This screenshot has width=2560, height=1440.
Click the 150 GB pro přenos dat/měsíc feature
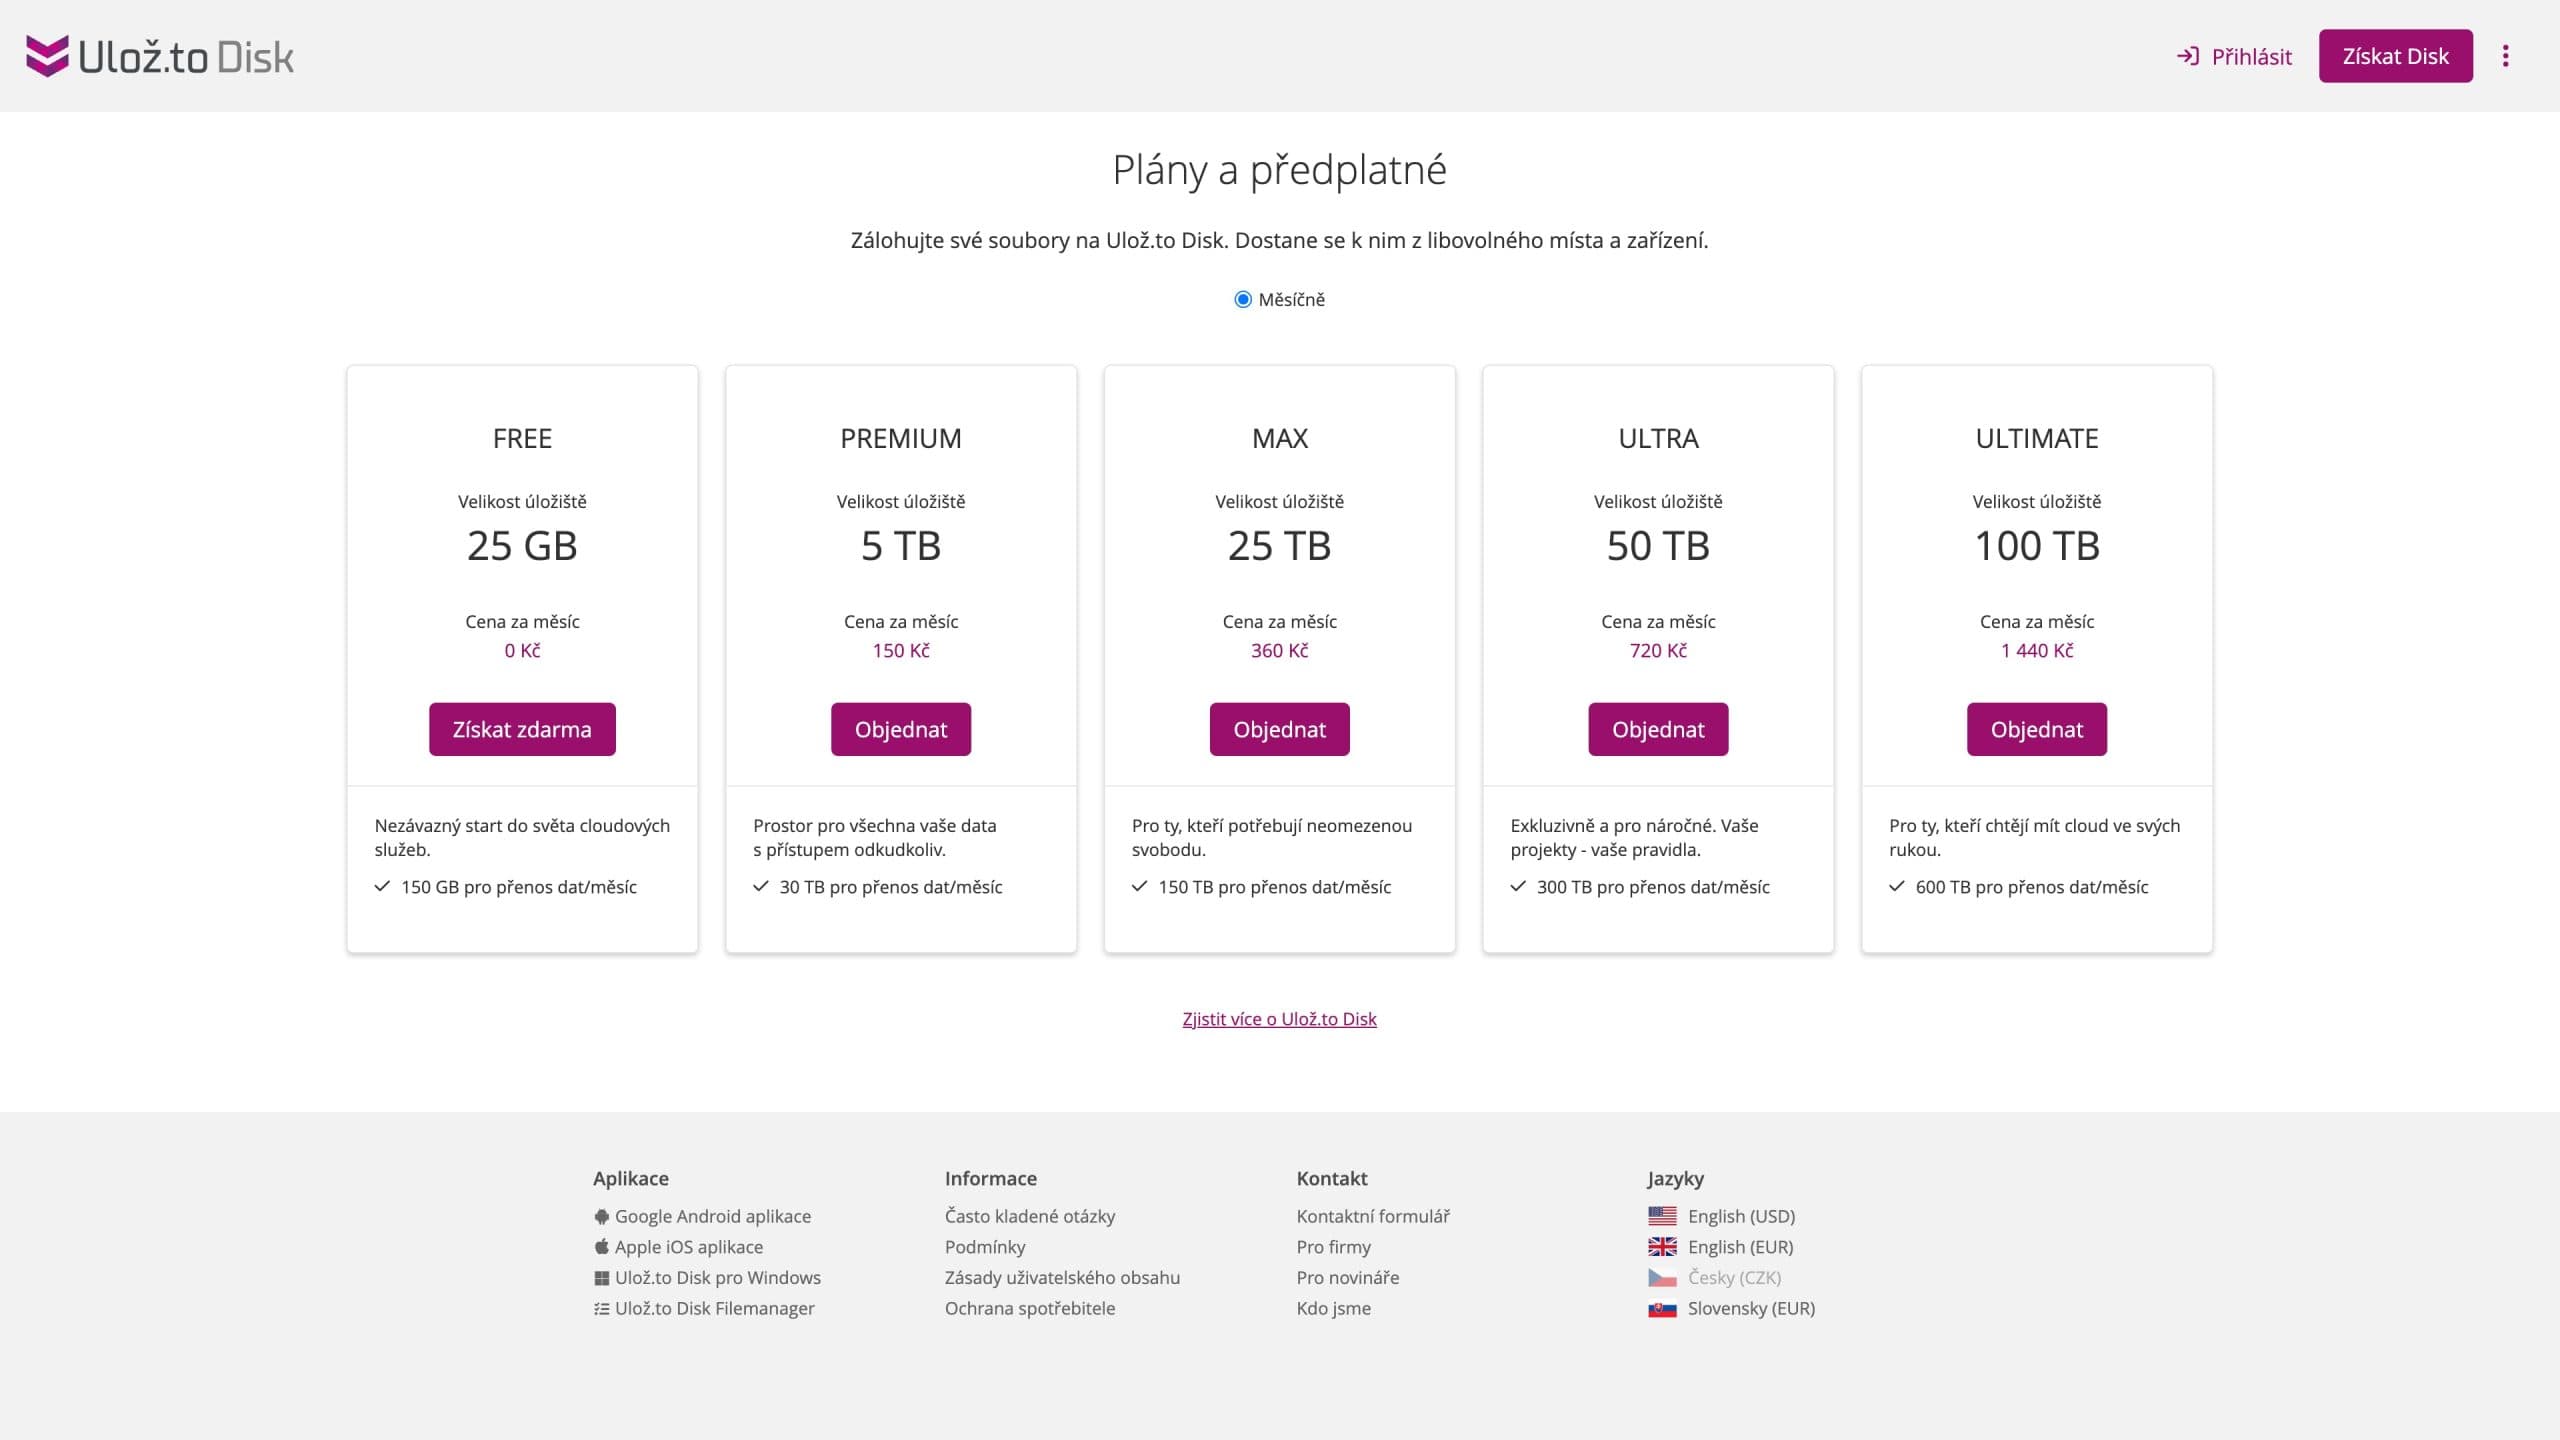pos(519,887)
